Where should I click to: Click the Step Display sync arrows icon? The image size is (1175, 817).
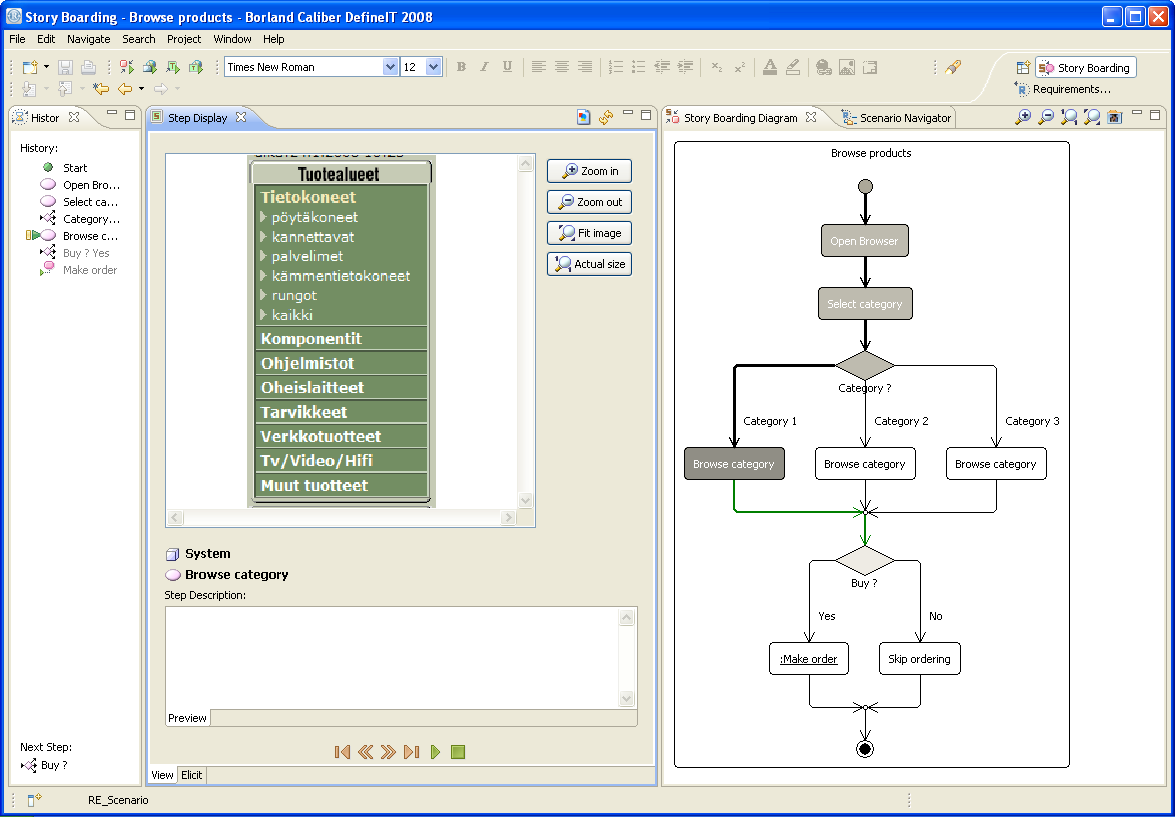point(605,117)
